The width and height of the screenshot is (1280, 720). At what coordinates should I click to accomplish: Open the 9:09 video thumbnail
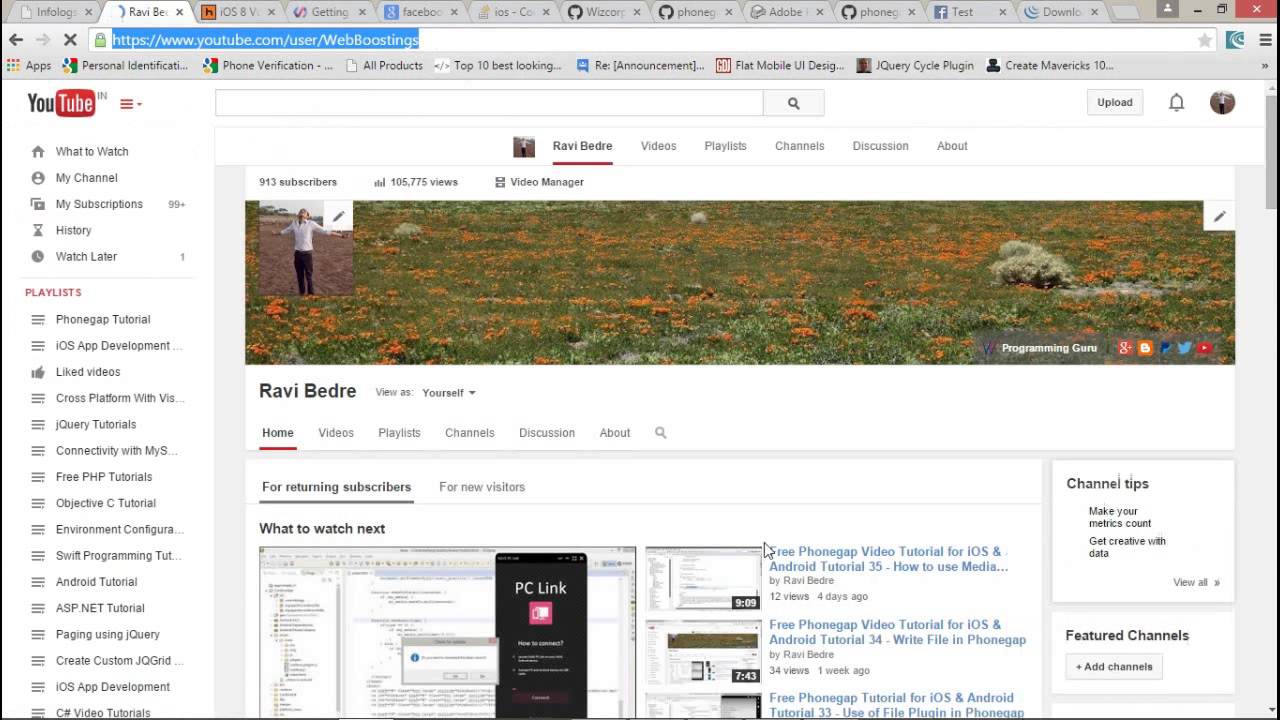click(703, 578)
